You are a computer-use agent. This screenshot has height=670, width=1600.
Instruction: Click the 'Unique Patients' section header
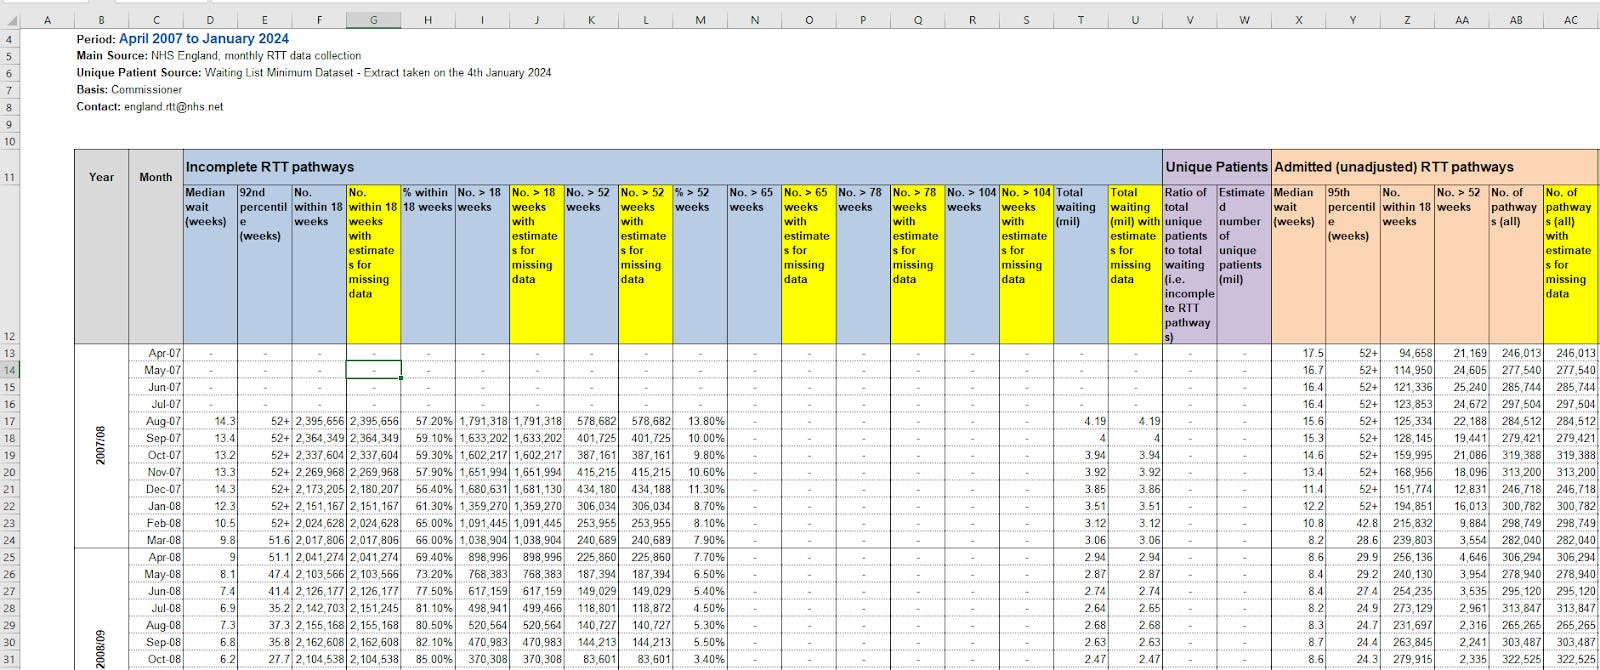pos(1216,167)
